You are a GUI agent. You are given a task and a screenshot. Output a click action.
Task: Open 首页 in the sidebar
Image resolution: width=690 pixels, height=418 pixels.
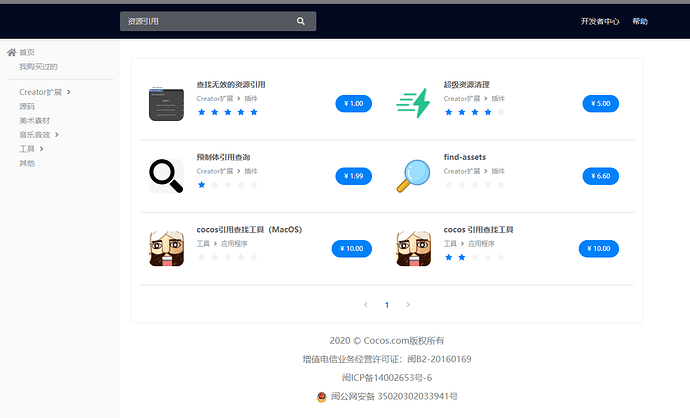(27, 52)
